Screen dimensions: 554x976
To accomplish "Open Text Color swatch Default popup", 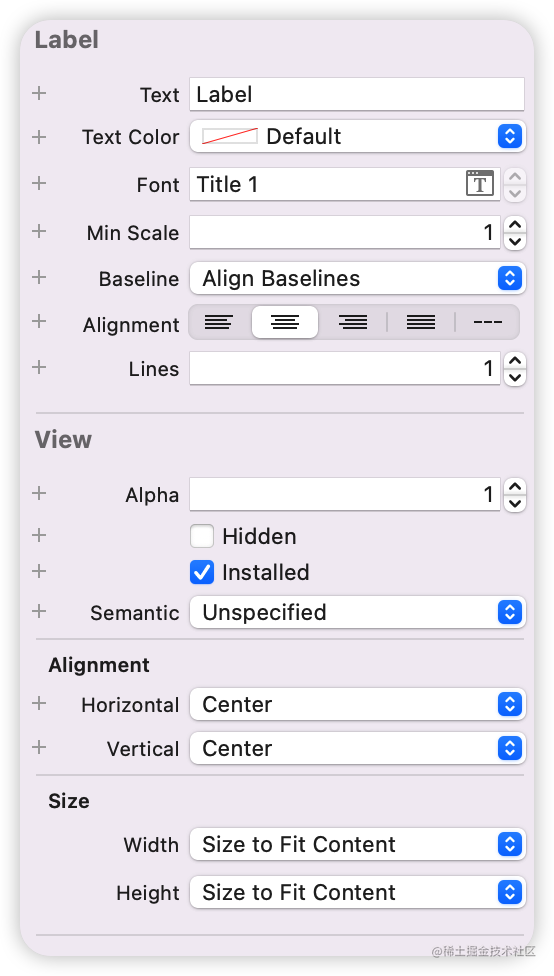I will [357, 136].
